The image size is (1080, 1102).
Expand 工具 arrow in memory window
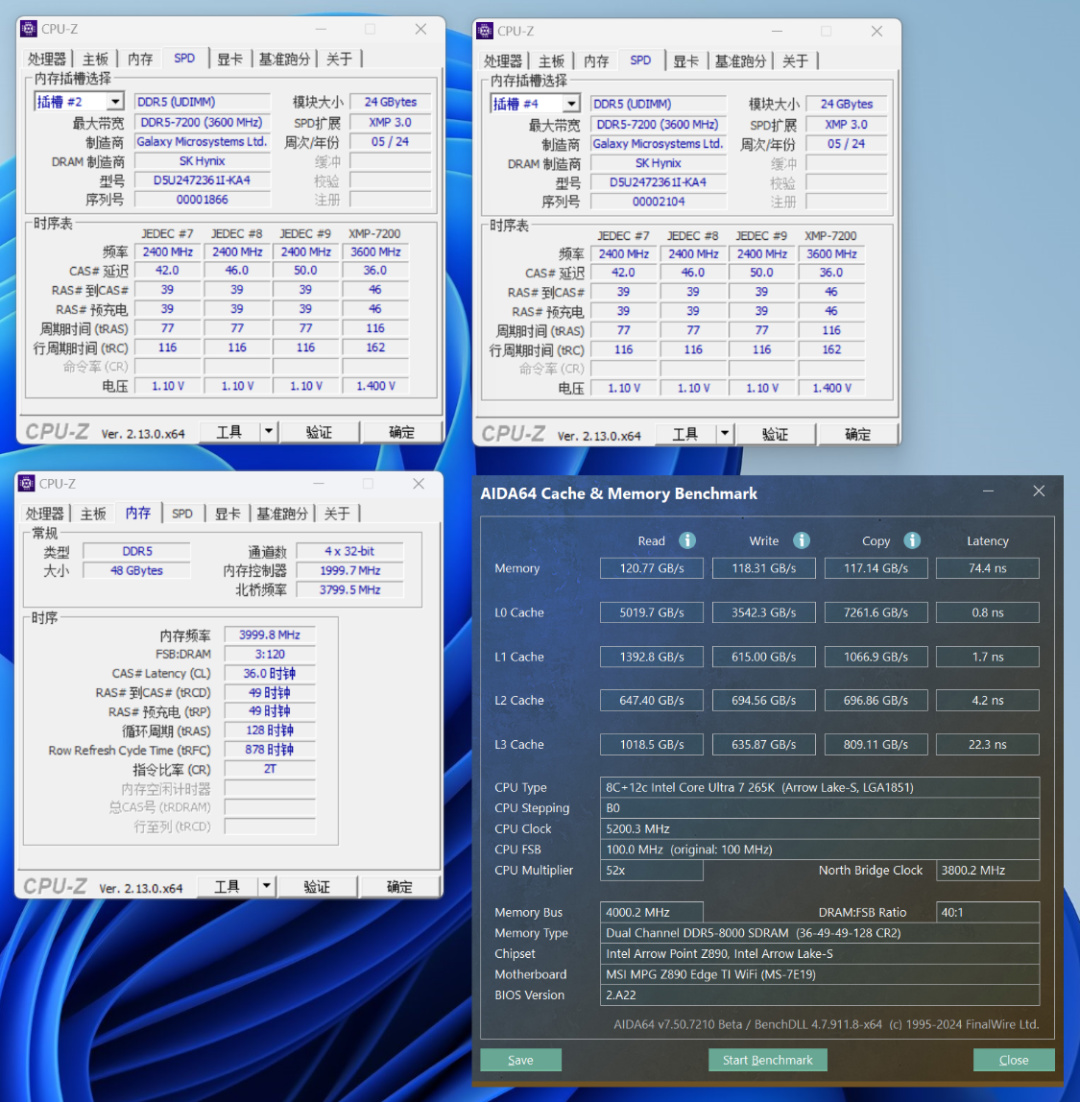point(266,886)
